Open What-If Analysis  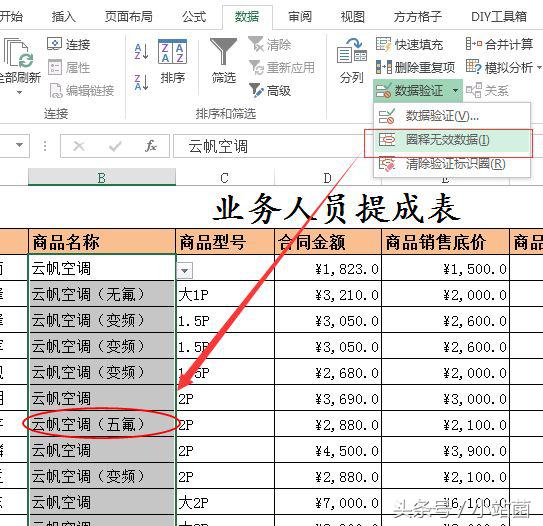[x=503, y=68]
